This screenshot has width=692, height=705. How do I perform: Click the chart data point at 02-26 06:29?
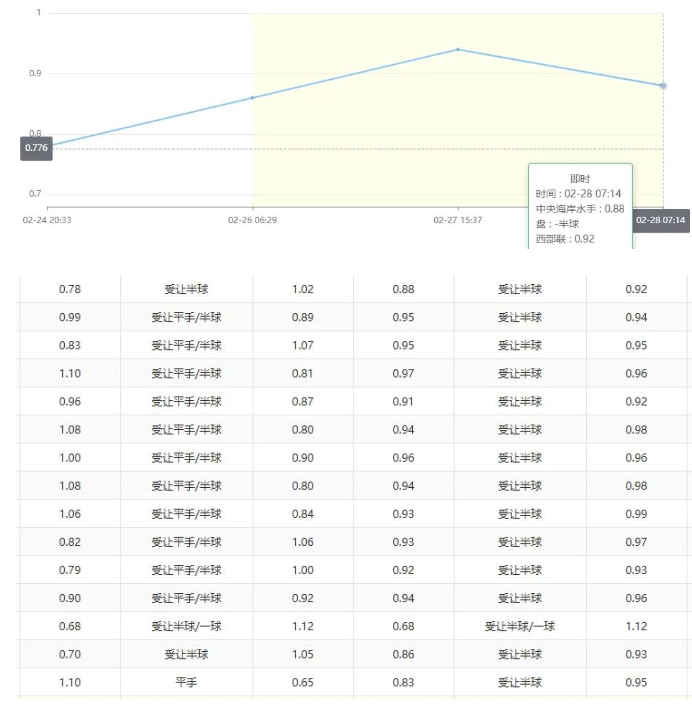click(x=252, y=98)
